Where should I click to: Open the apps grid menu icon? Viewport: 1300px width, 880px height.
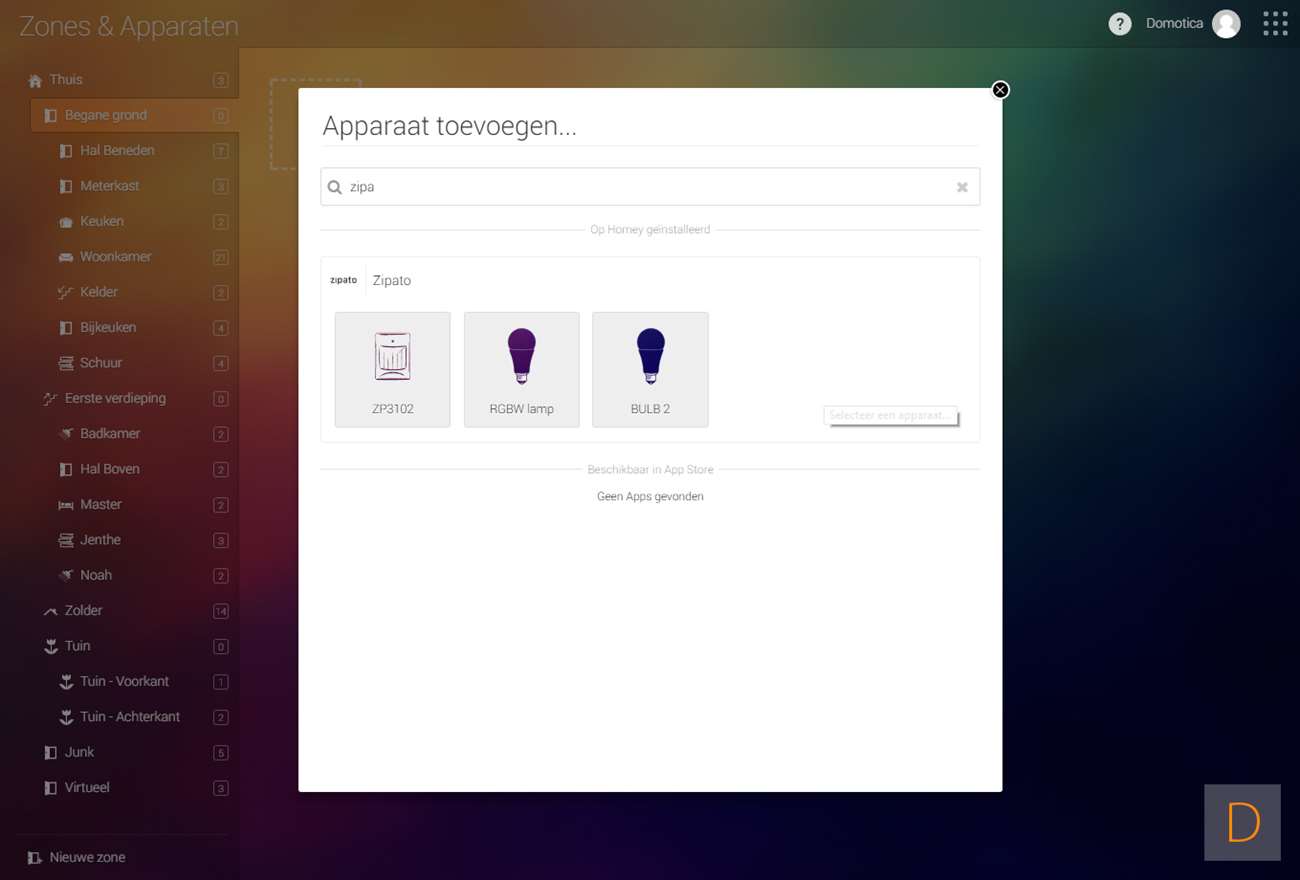click(x=1275, y=24)
